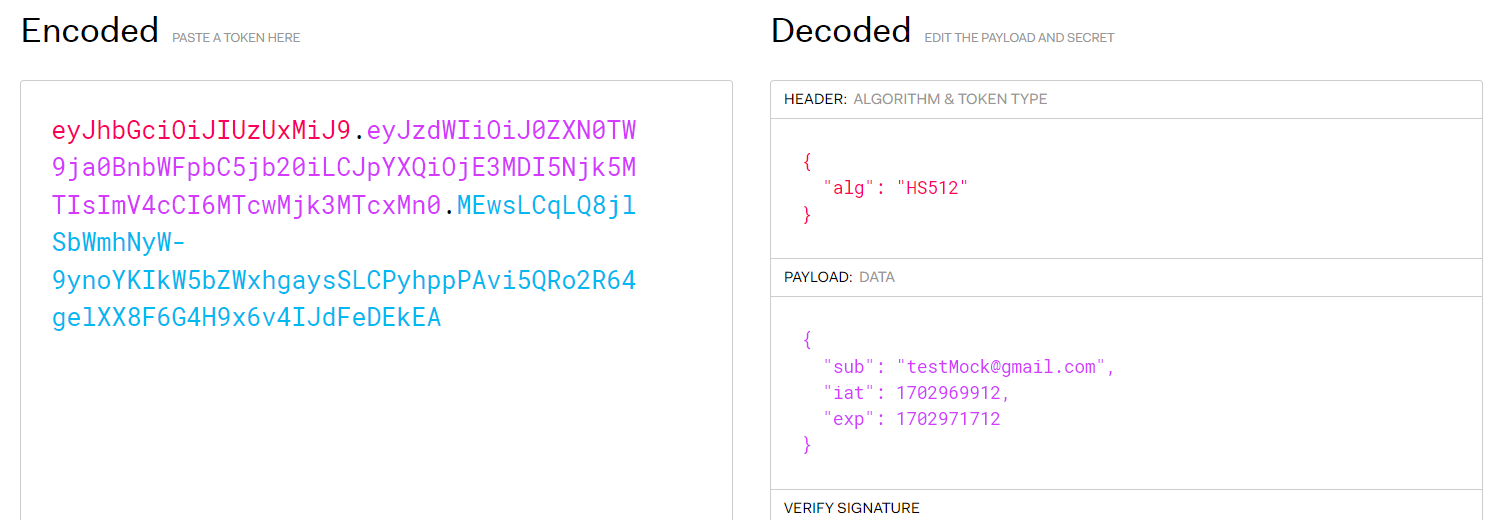Click the blue signature segment of encoded token
The width and height of the screenshot is (1511, 520).
pos(344,262)
